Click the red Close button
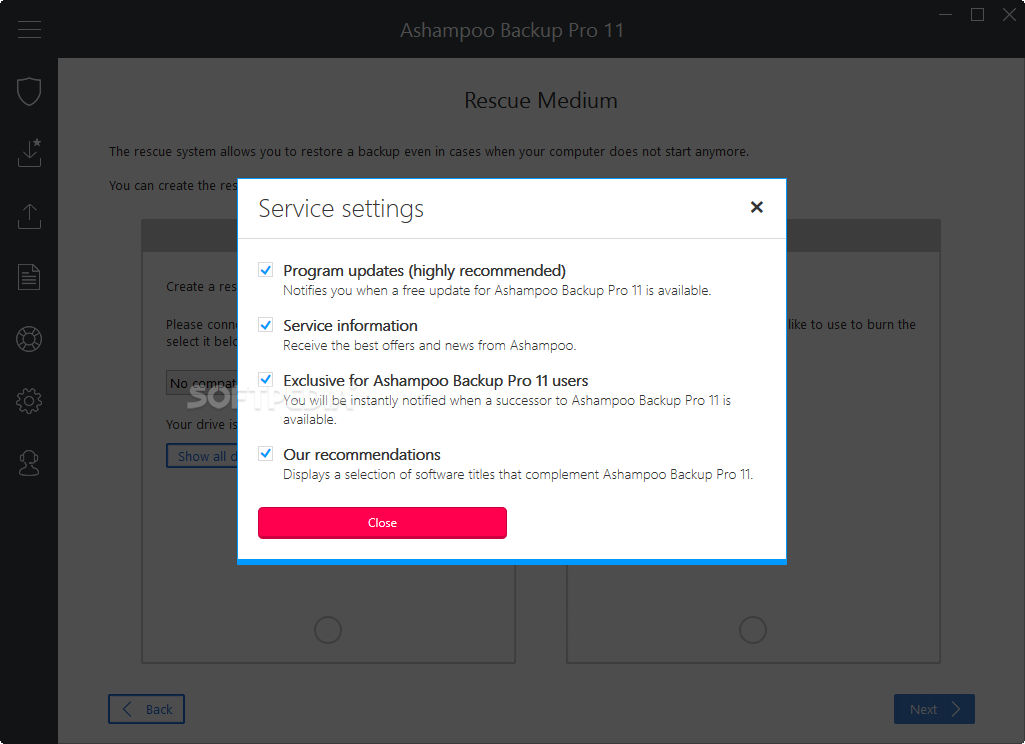The image size is (1025, 744). tap(382, 522)
